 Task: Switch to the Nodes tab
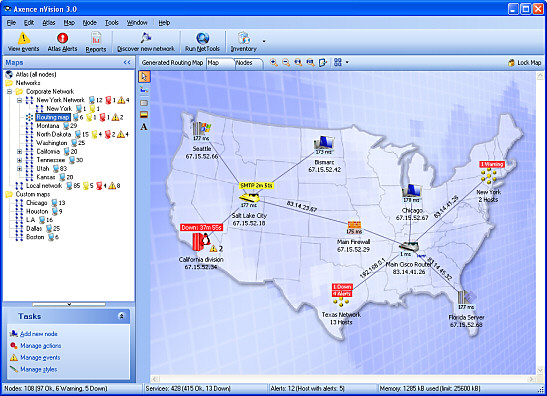[x=248, y=63]
